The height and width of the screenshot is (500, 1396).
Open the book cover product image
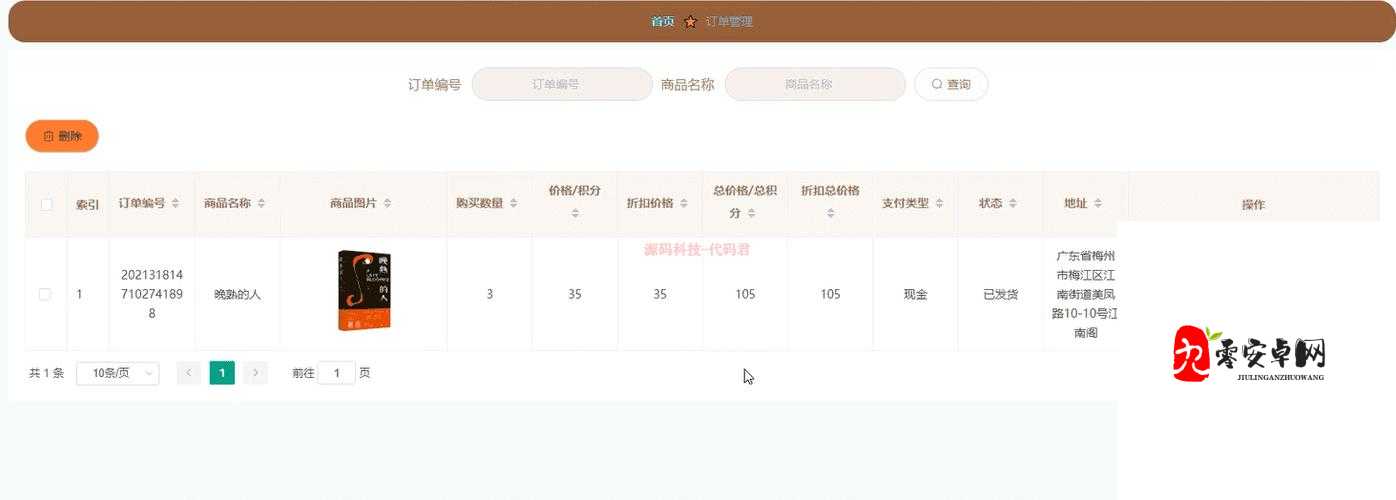pos(364,291)
